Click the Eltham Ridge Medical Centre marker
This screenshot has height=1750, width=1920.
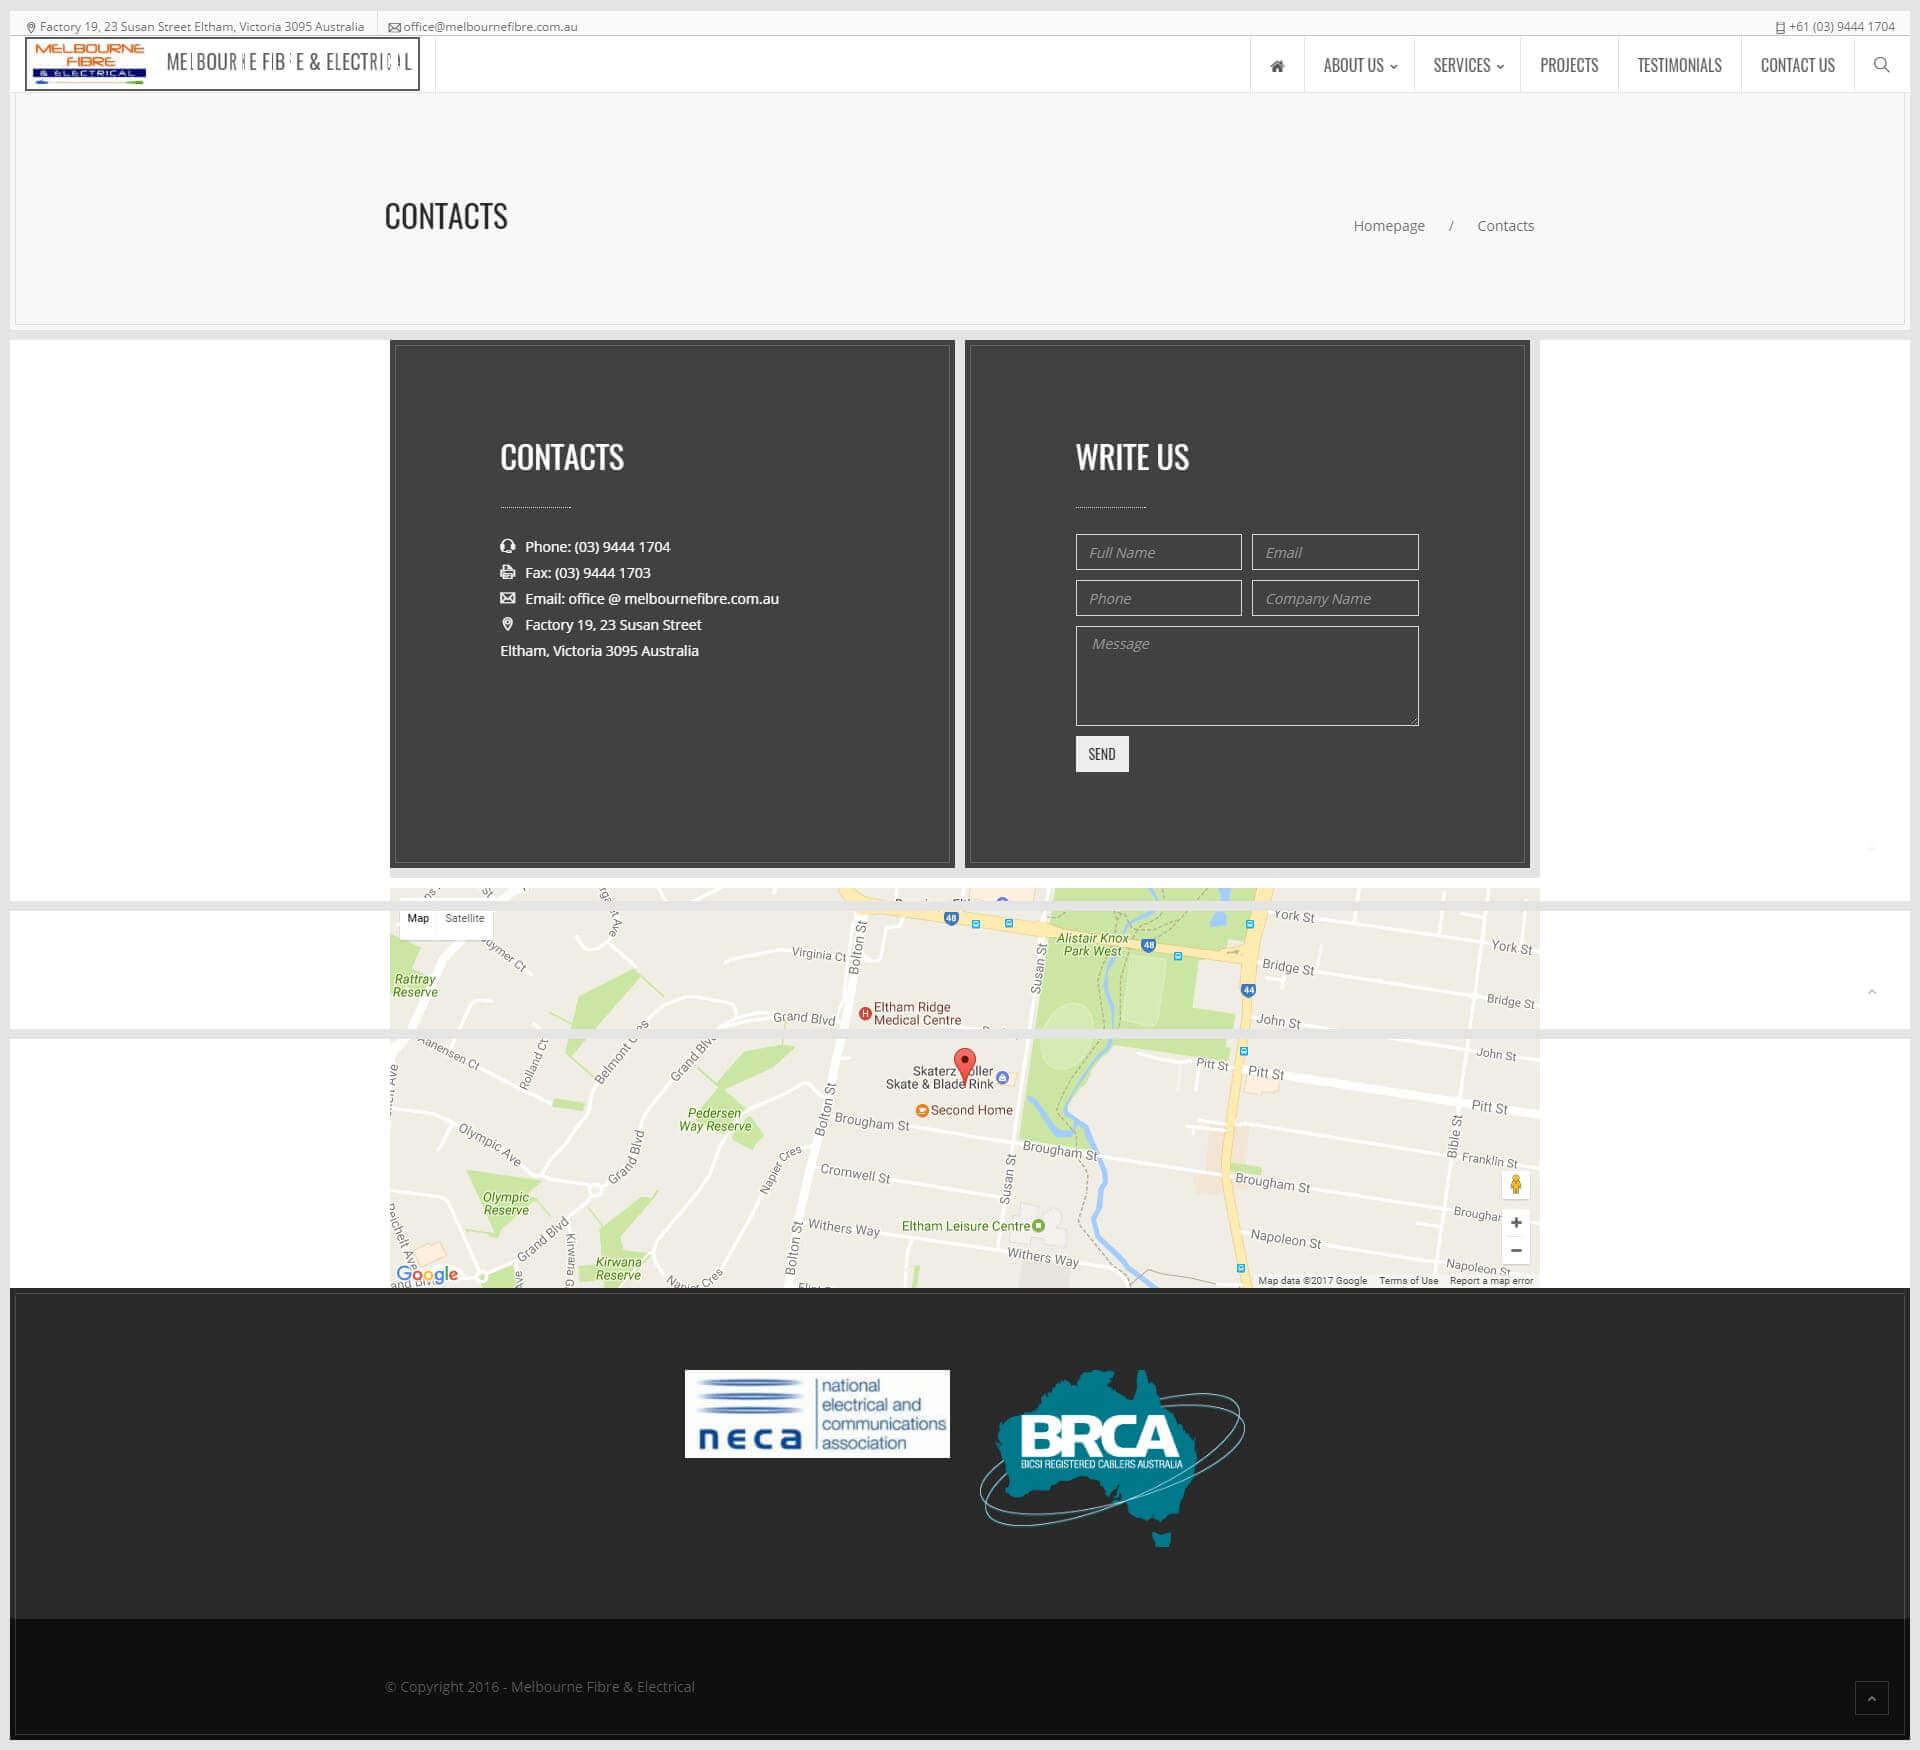click(865, 1014)
